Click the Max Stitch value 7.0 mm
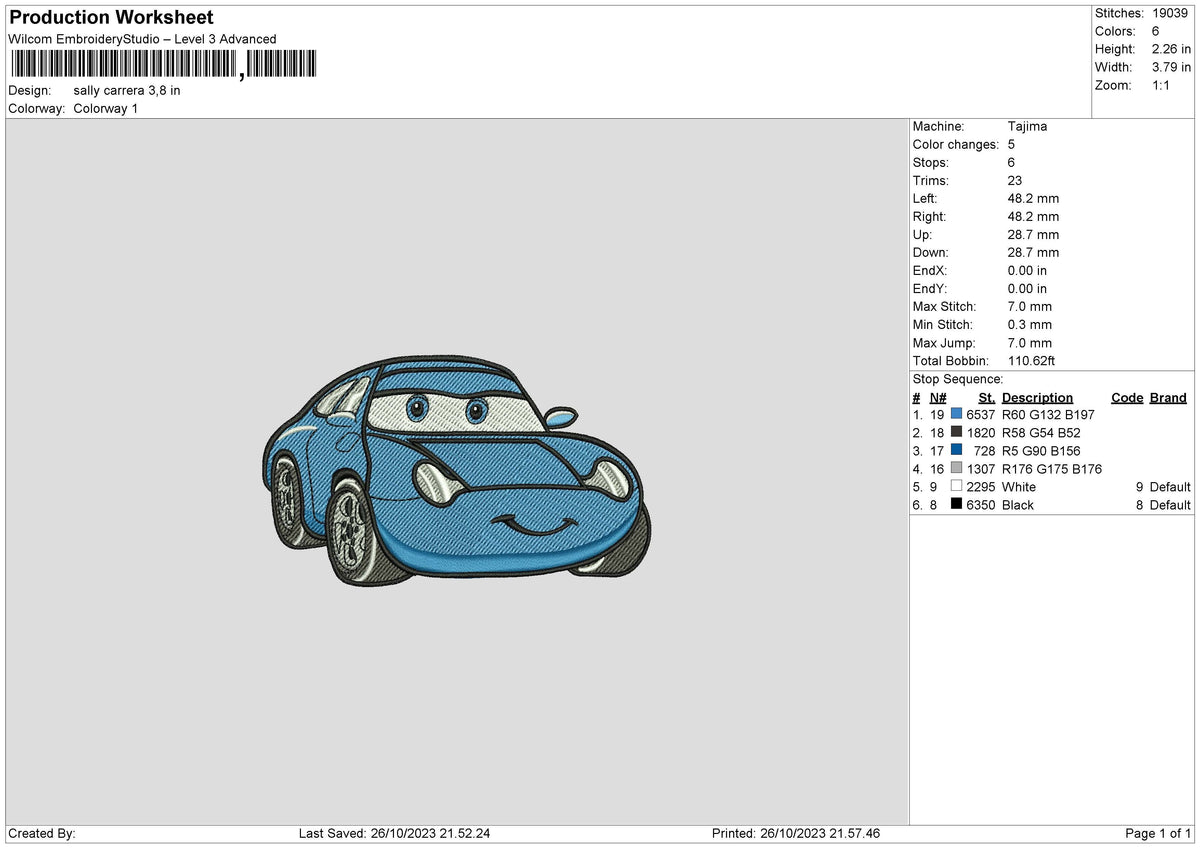 pyautogui.click(x=1030, y=307)
